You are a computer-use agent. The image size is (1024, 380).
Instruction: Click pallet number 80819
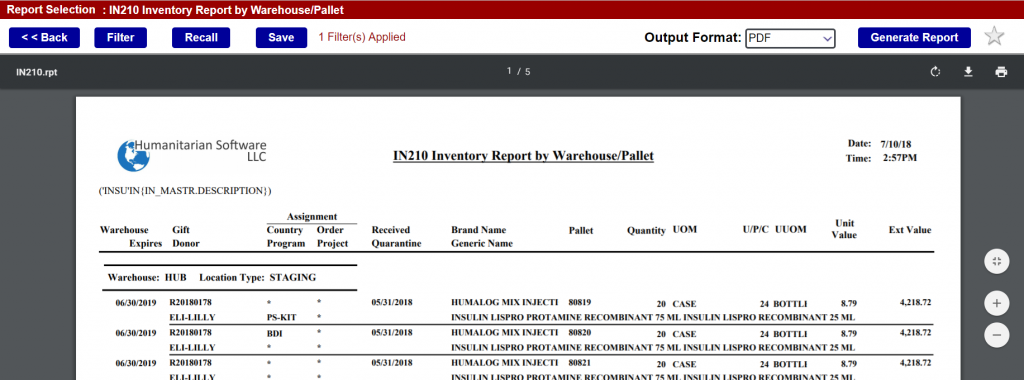coord(579,302)
